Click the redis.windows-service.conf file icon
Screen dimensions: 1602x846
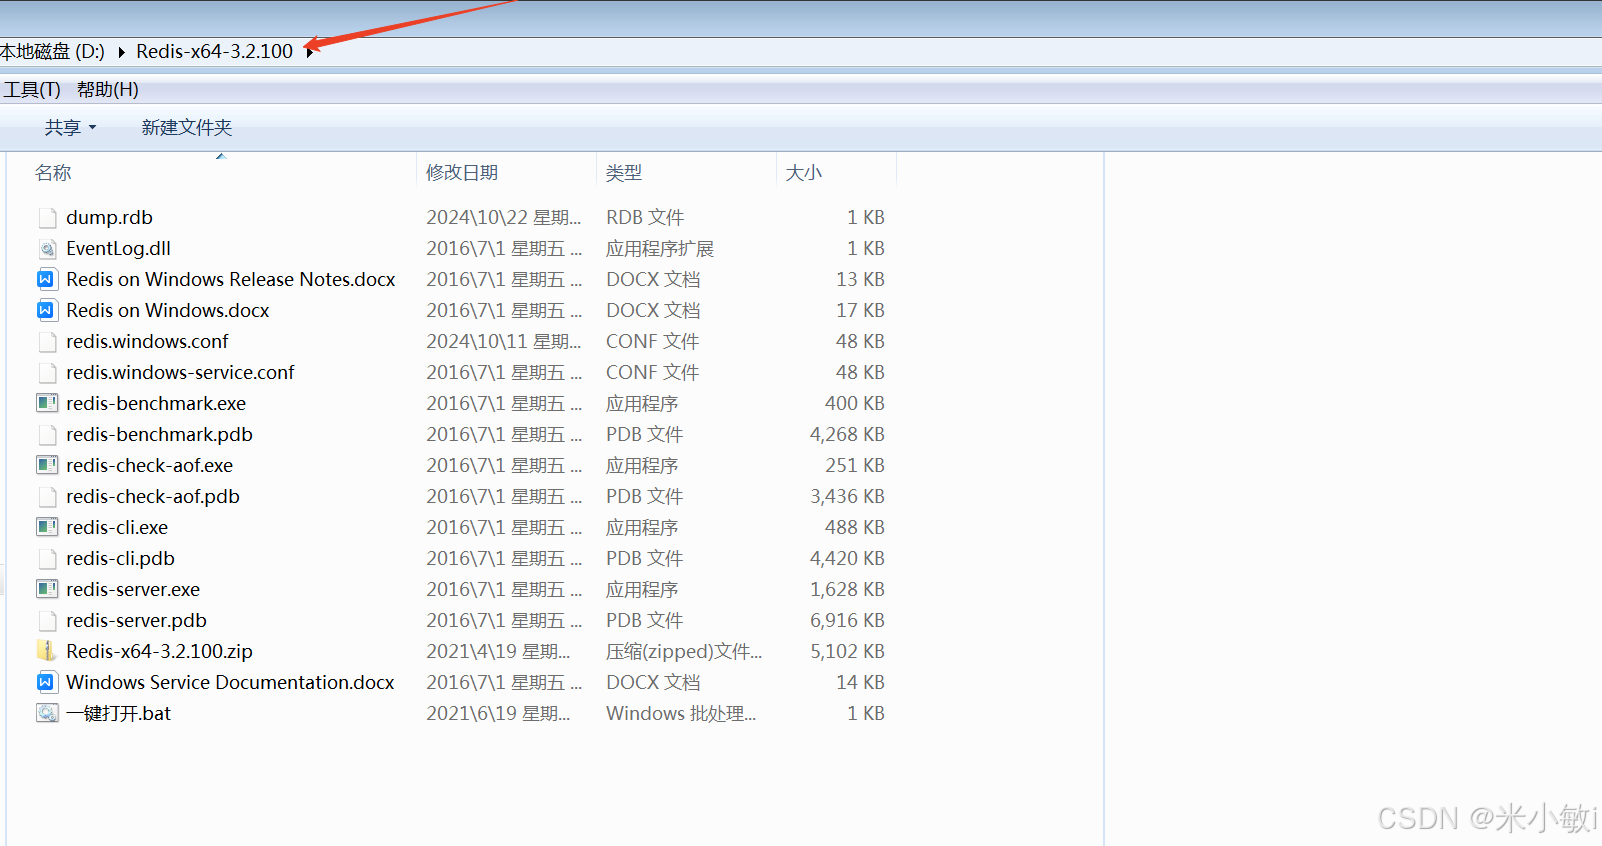point(47,373)
